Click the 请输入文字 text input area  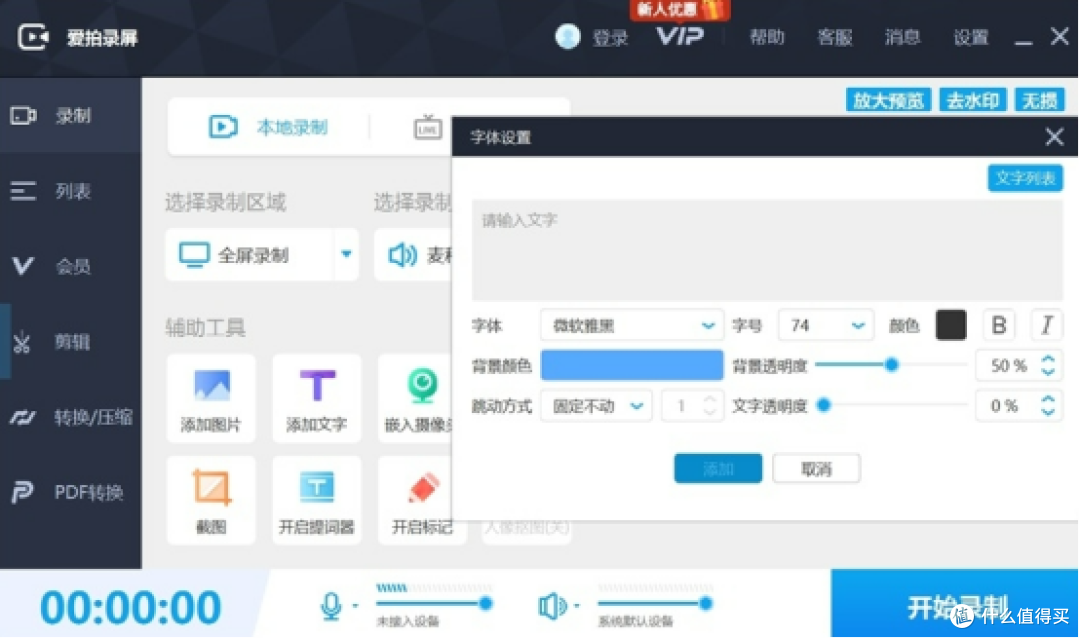click(767, 250)
